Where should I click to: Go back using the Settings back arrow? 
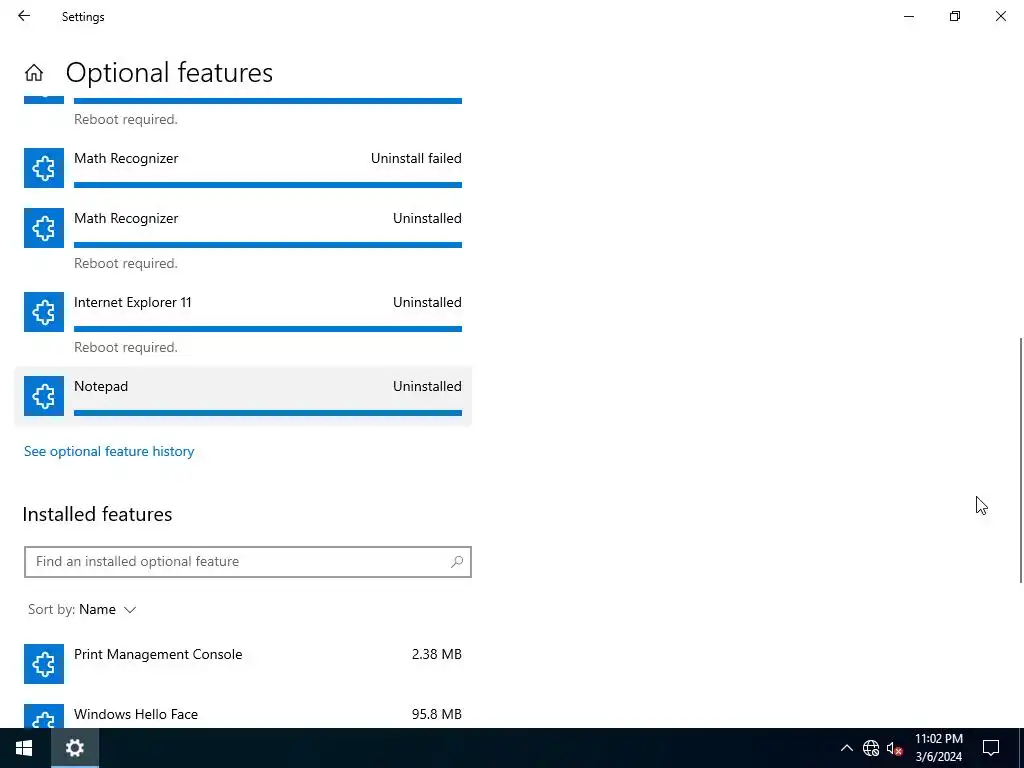pos(24,16)
